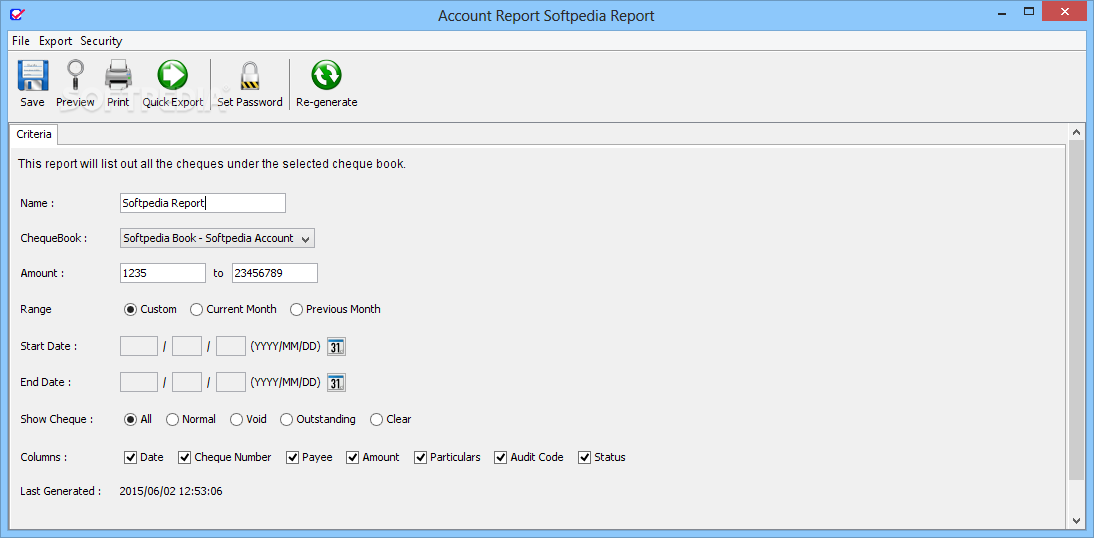Select the Custom range option
Viewport: 1094px width, 538px height.
[x=130, y=309]
